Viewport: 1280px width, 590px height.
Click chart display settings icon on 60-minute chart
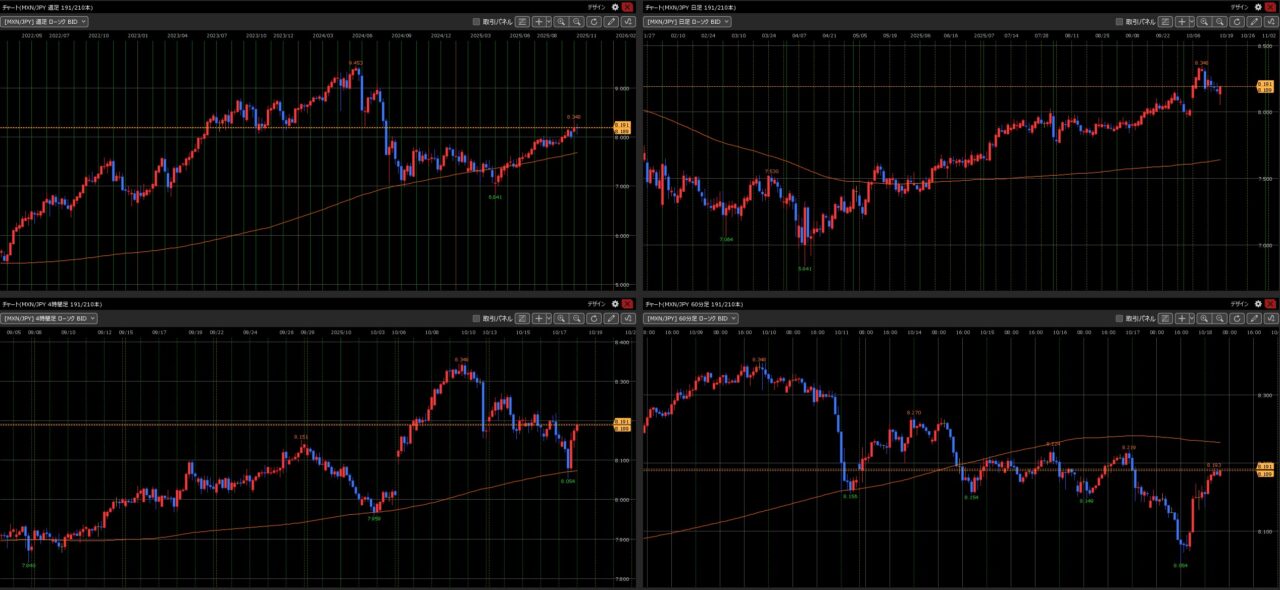click(1167, 318)
